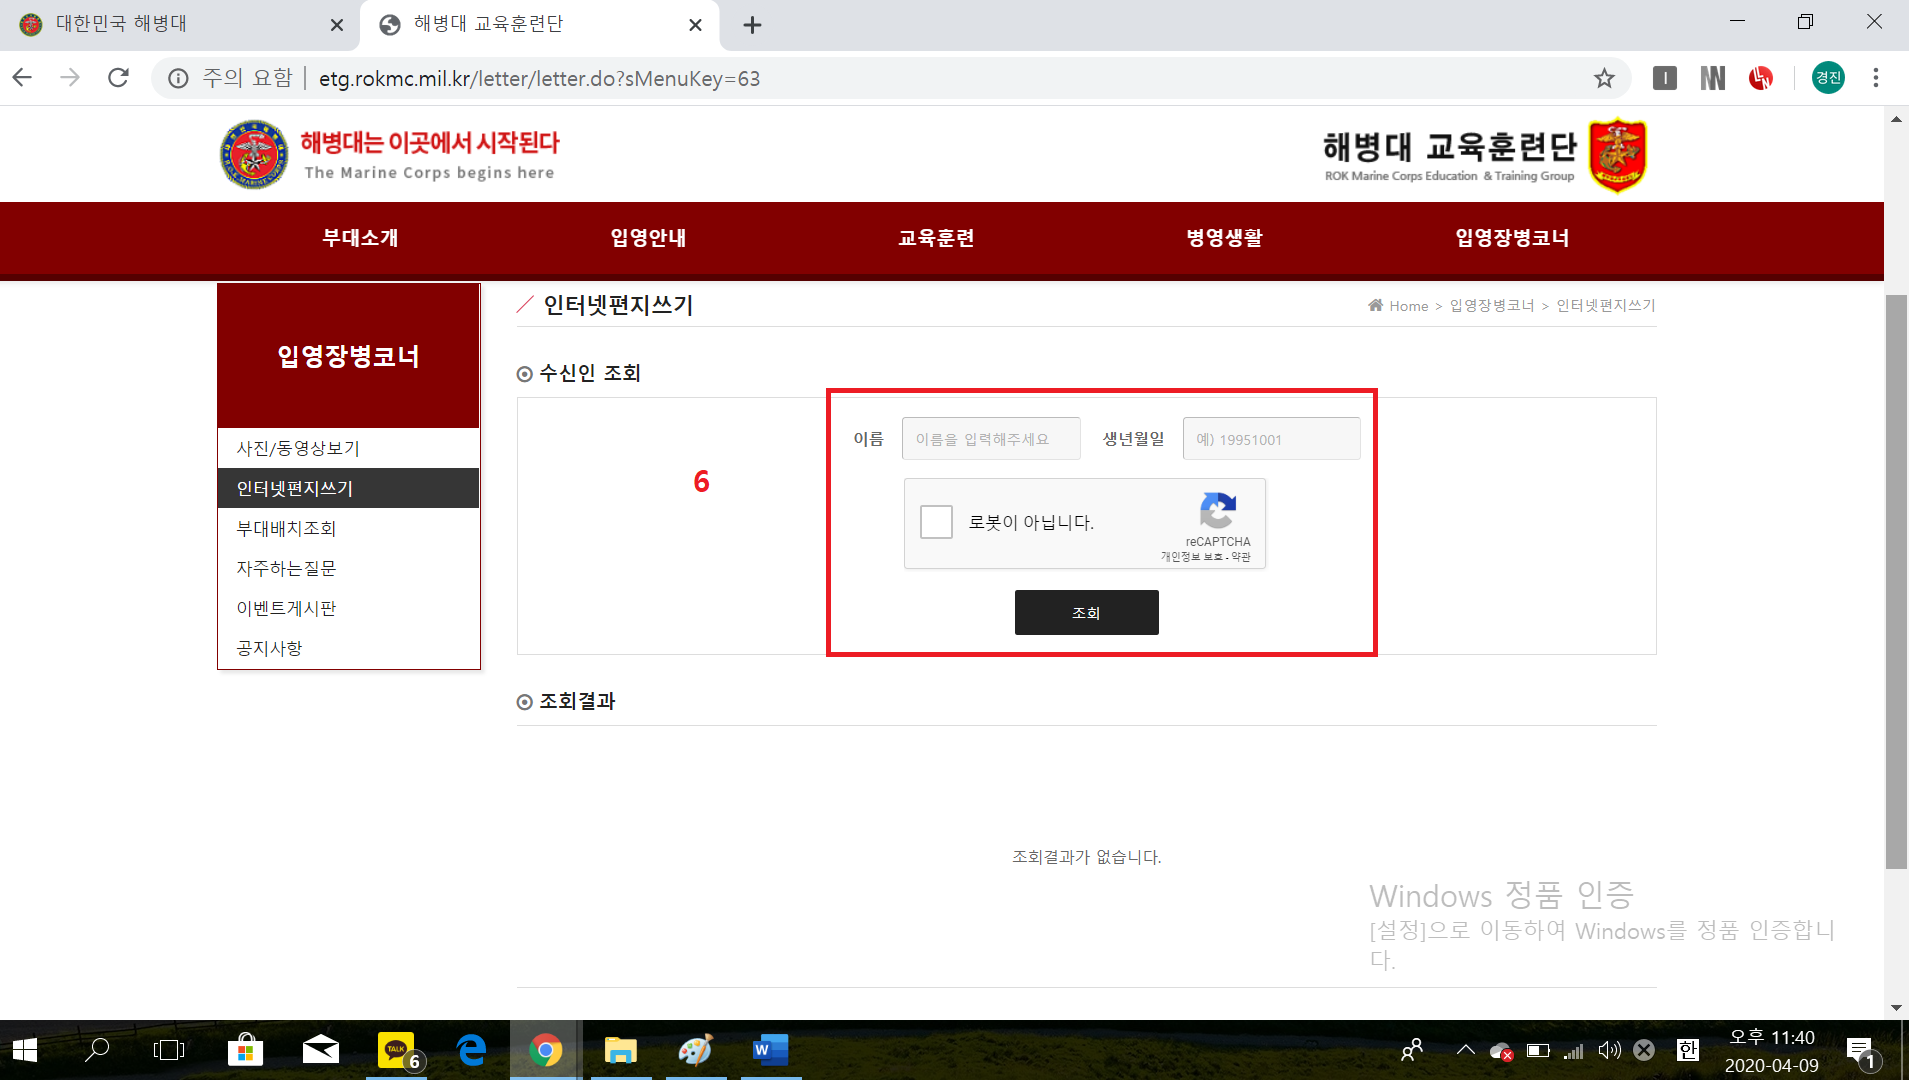Open KakaoTalk from the taskbar
Screen dimensions: 1920x1080
tap(397, 1050)
